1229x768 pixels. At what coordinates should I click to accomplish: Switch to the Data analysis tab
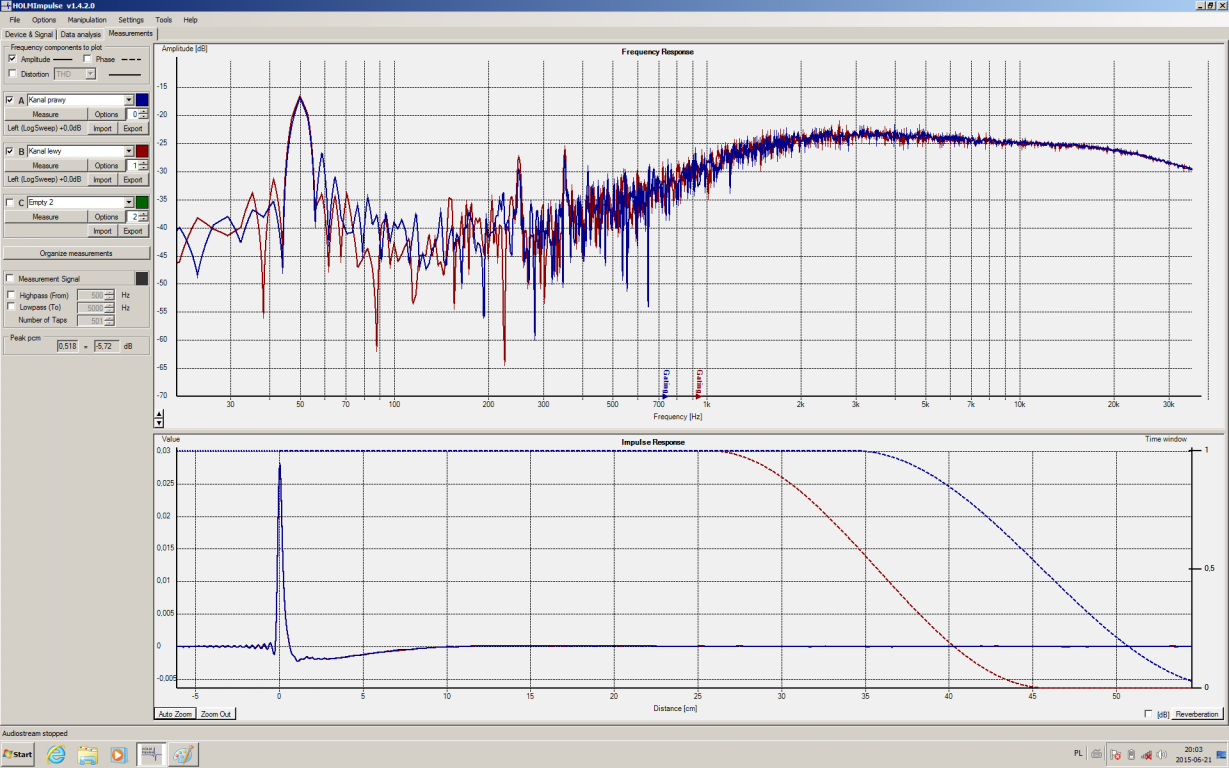point(81,34)
